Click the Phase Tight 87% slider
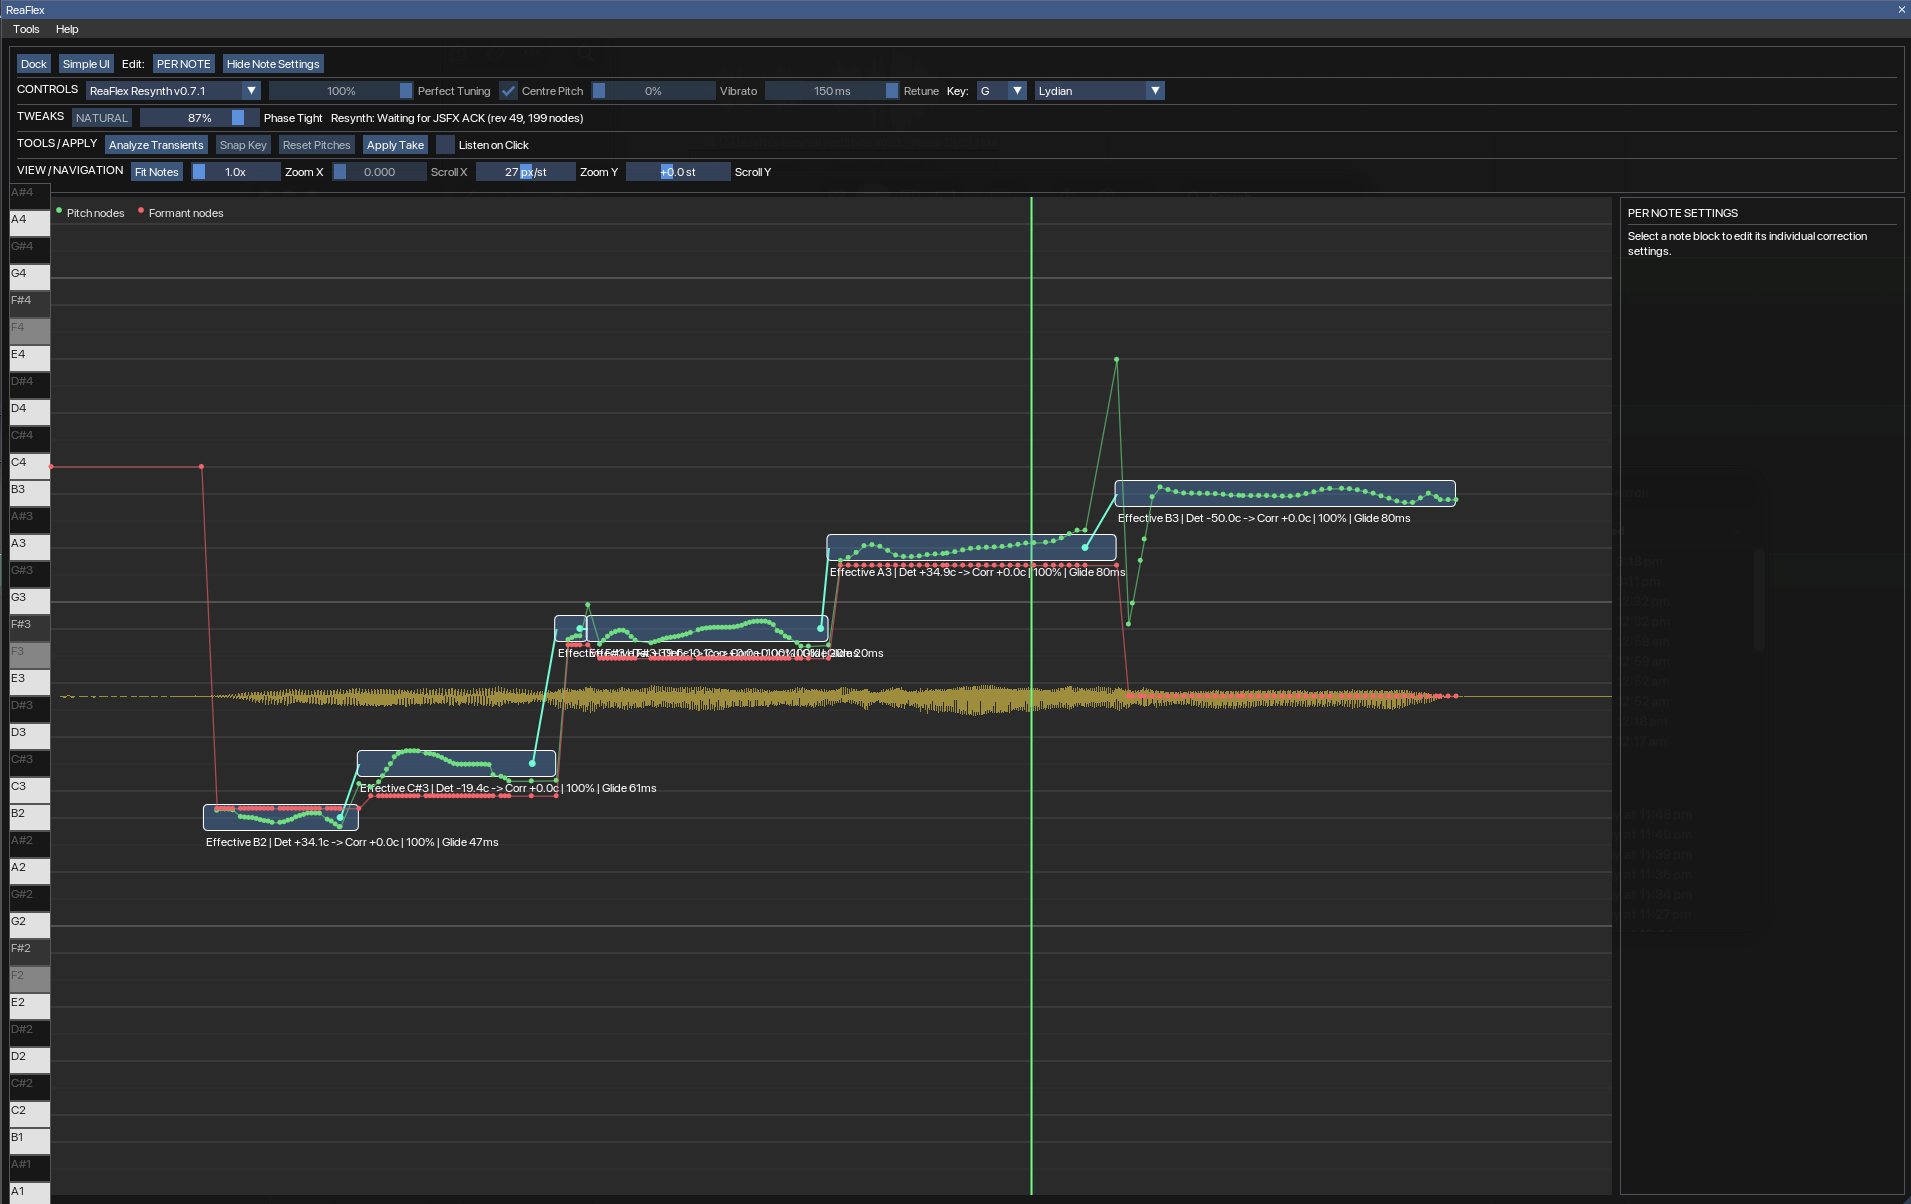 pos(199,118)
